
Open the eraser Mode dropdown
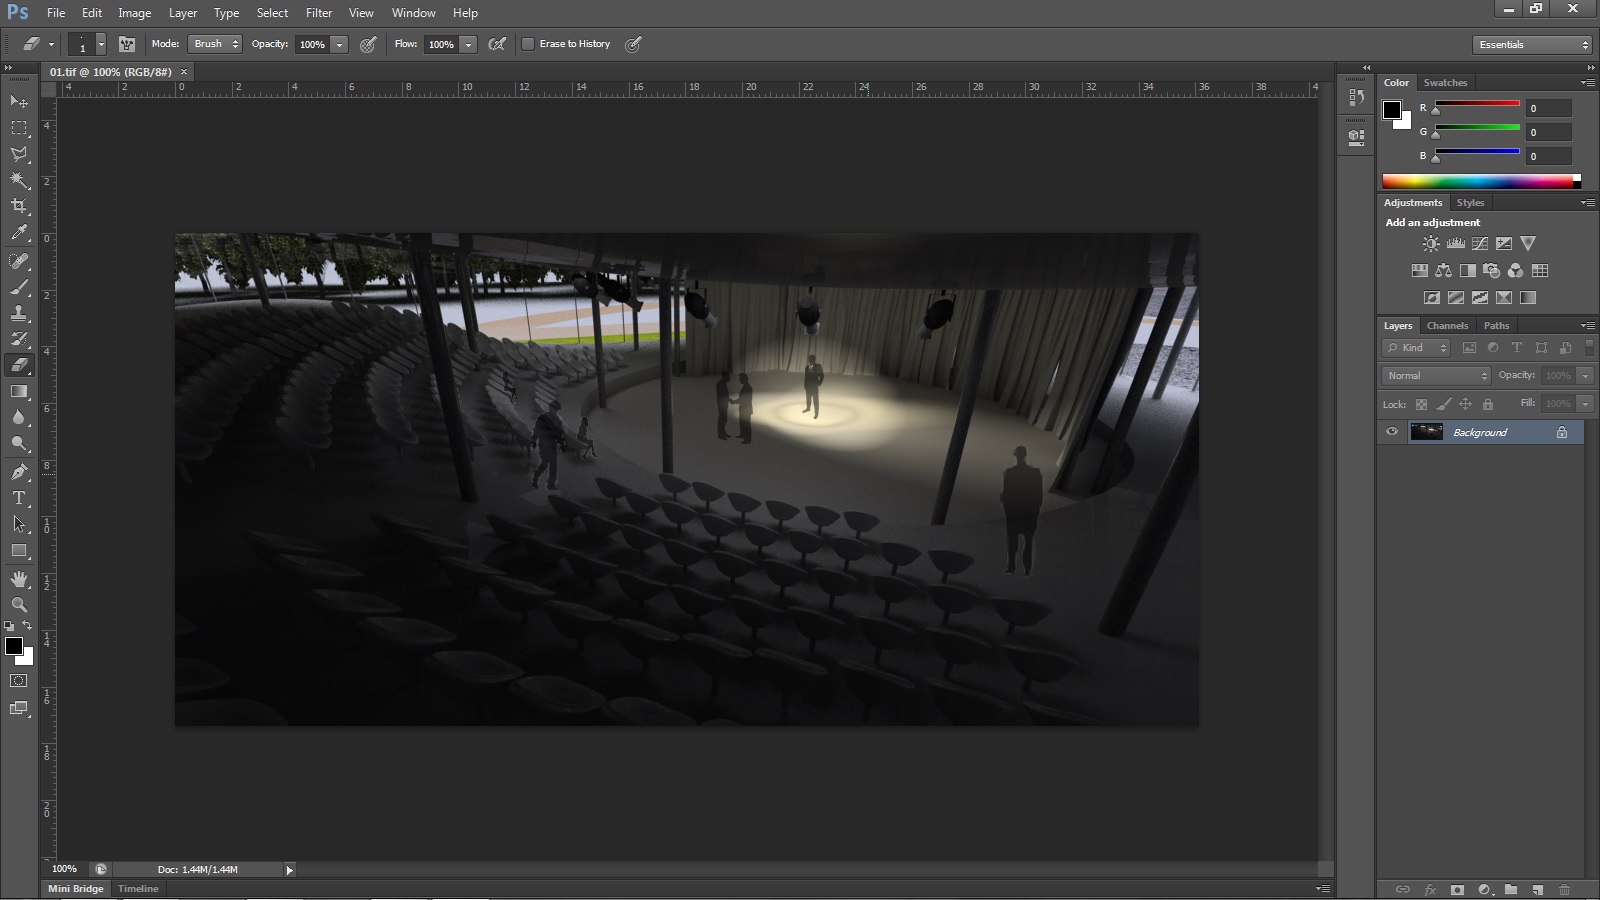(214, 44)
